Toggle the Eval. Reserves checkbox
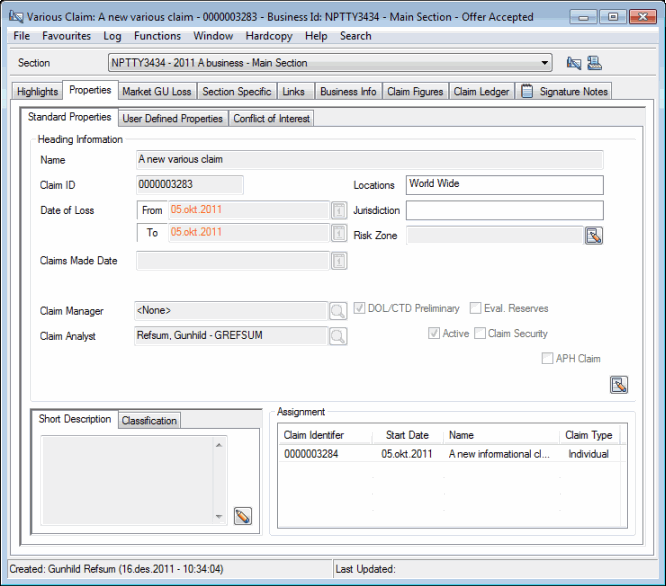This screenshot has height=586, width=666. coord(477,309)
